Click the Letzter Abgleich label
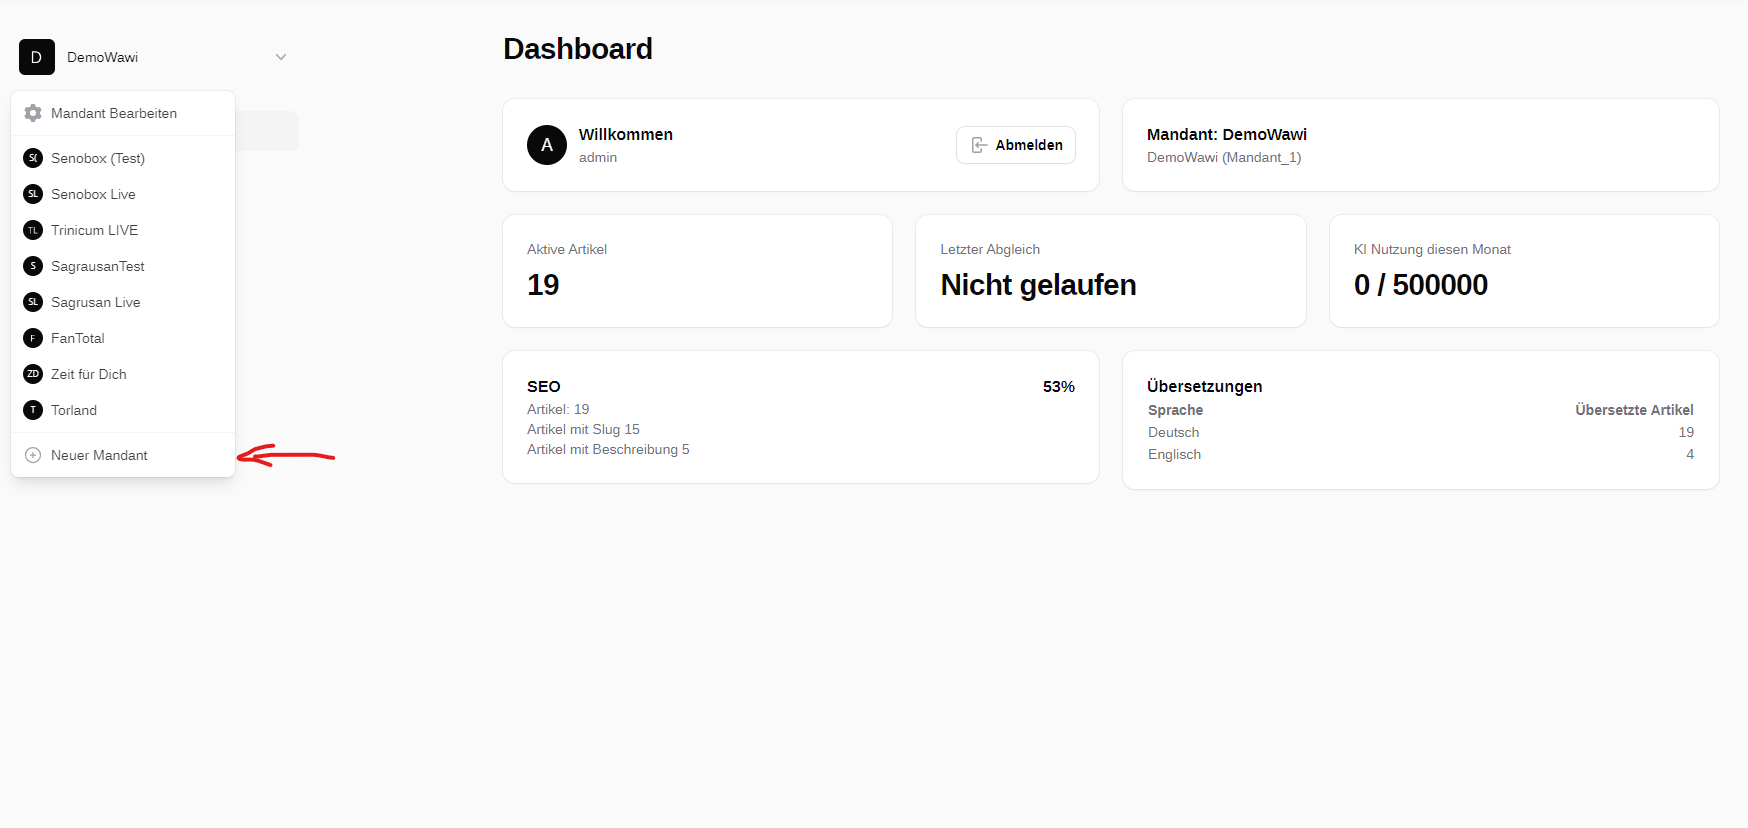 (990, 249)
